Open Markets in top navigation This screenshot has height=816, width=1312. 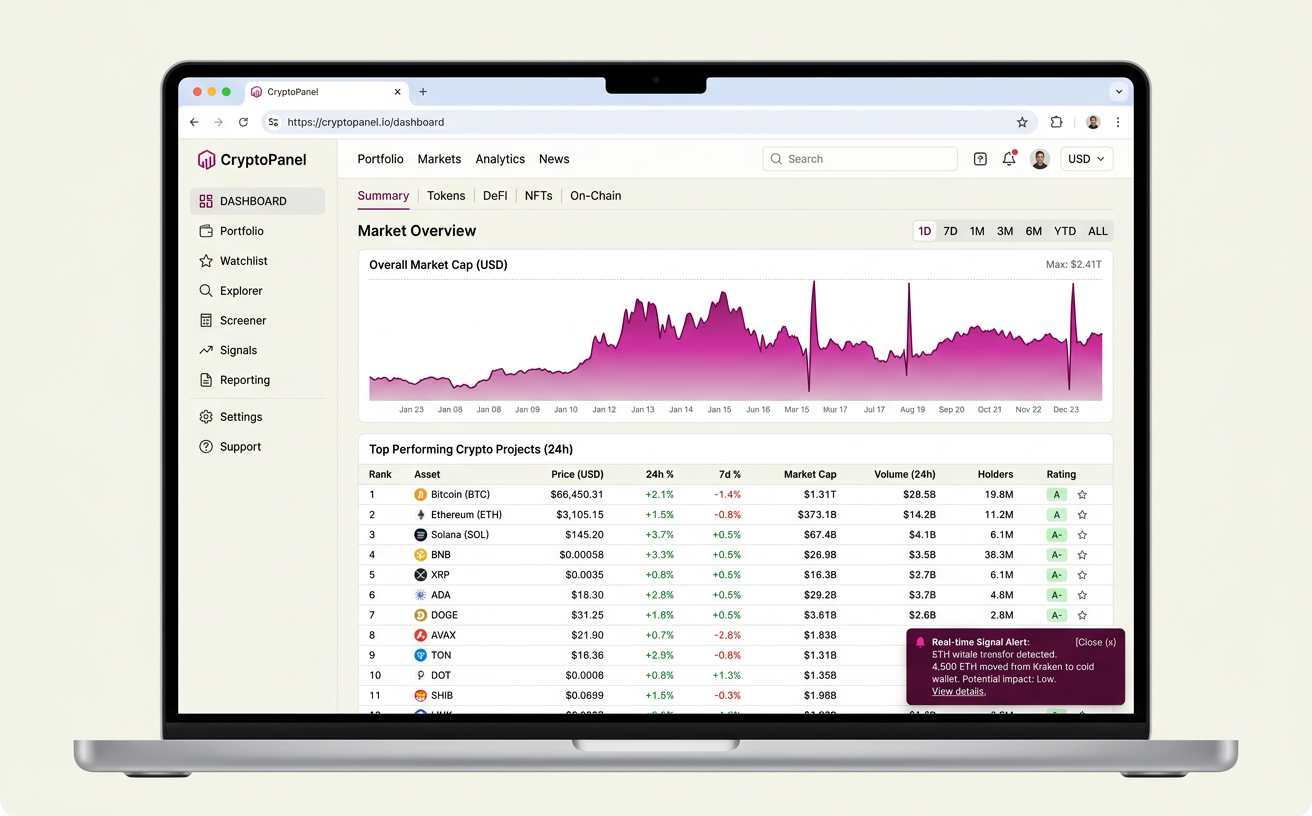click(439, 159)
